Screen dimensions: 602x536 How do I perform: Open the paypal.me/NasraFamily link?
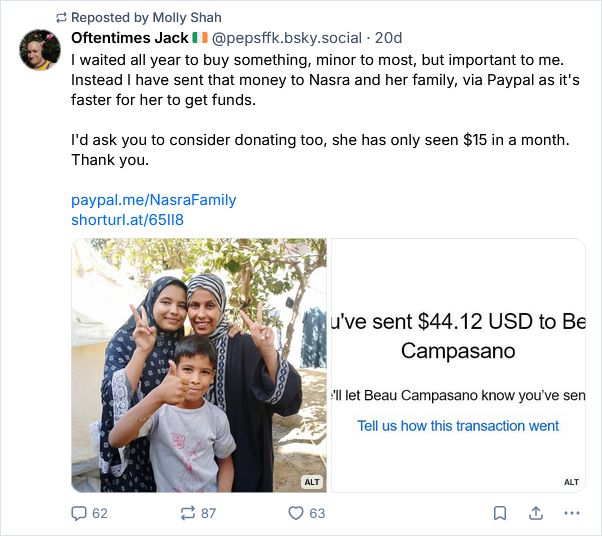click(x=154, y=200)
